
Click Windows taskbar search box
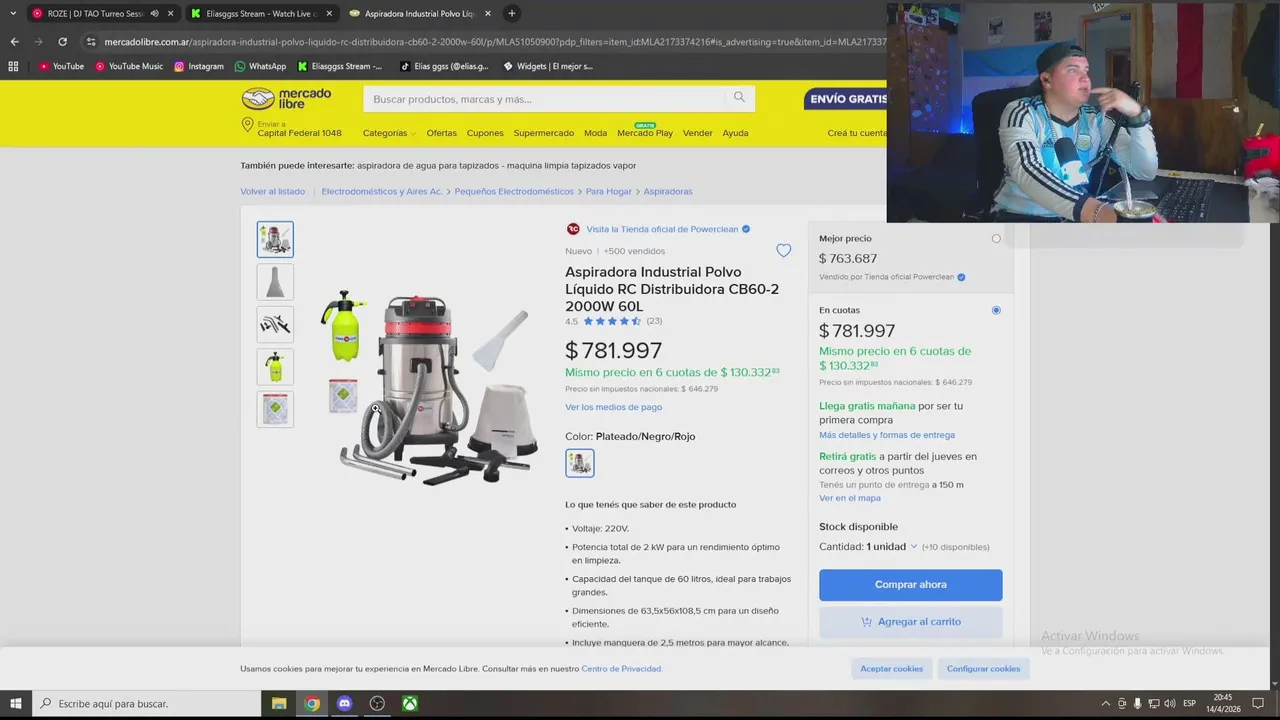click(x=145, y=703)
